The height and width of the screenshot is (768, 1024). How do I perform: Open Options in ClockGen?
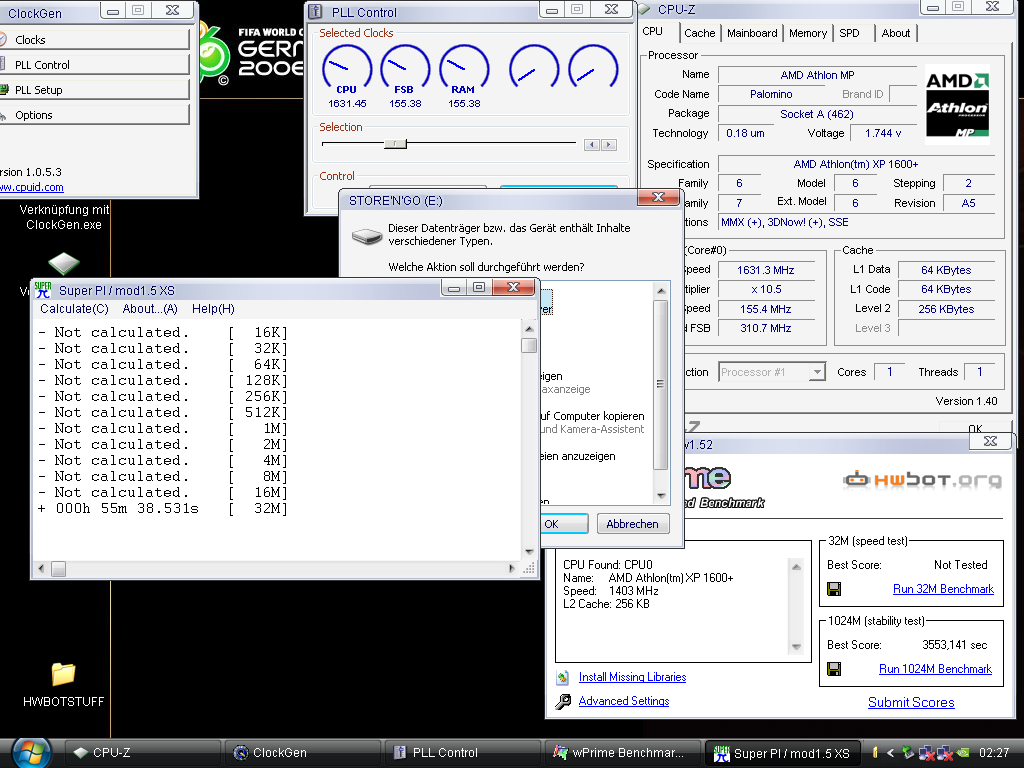(x=95, y=115)
